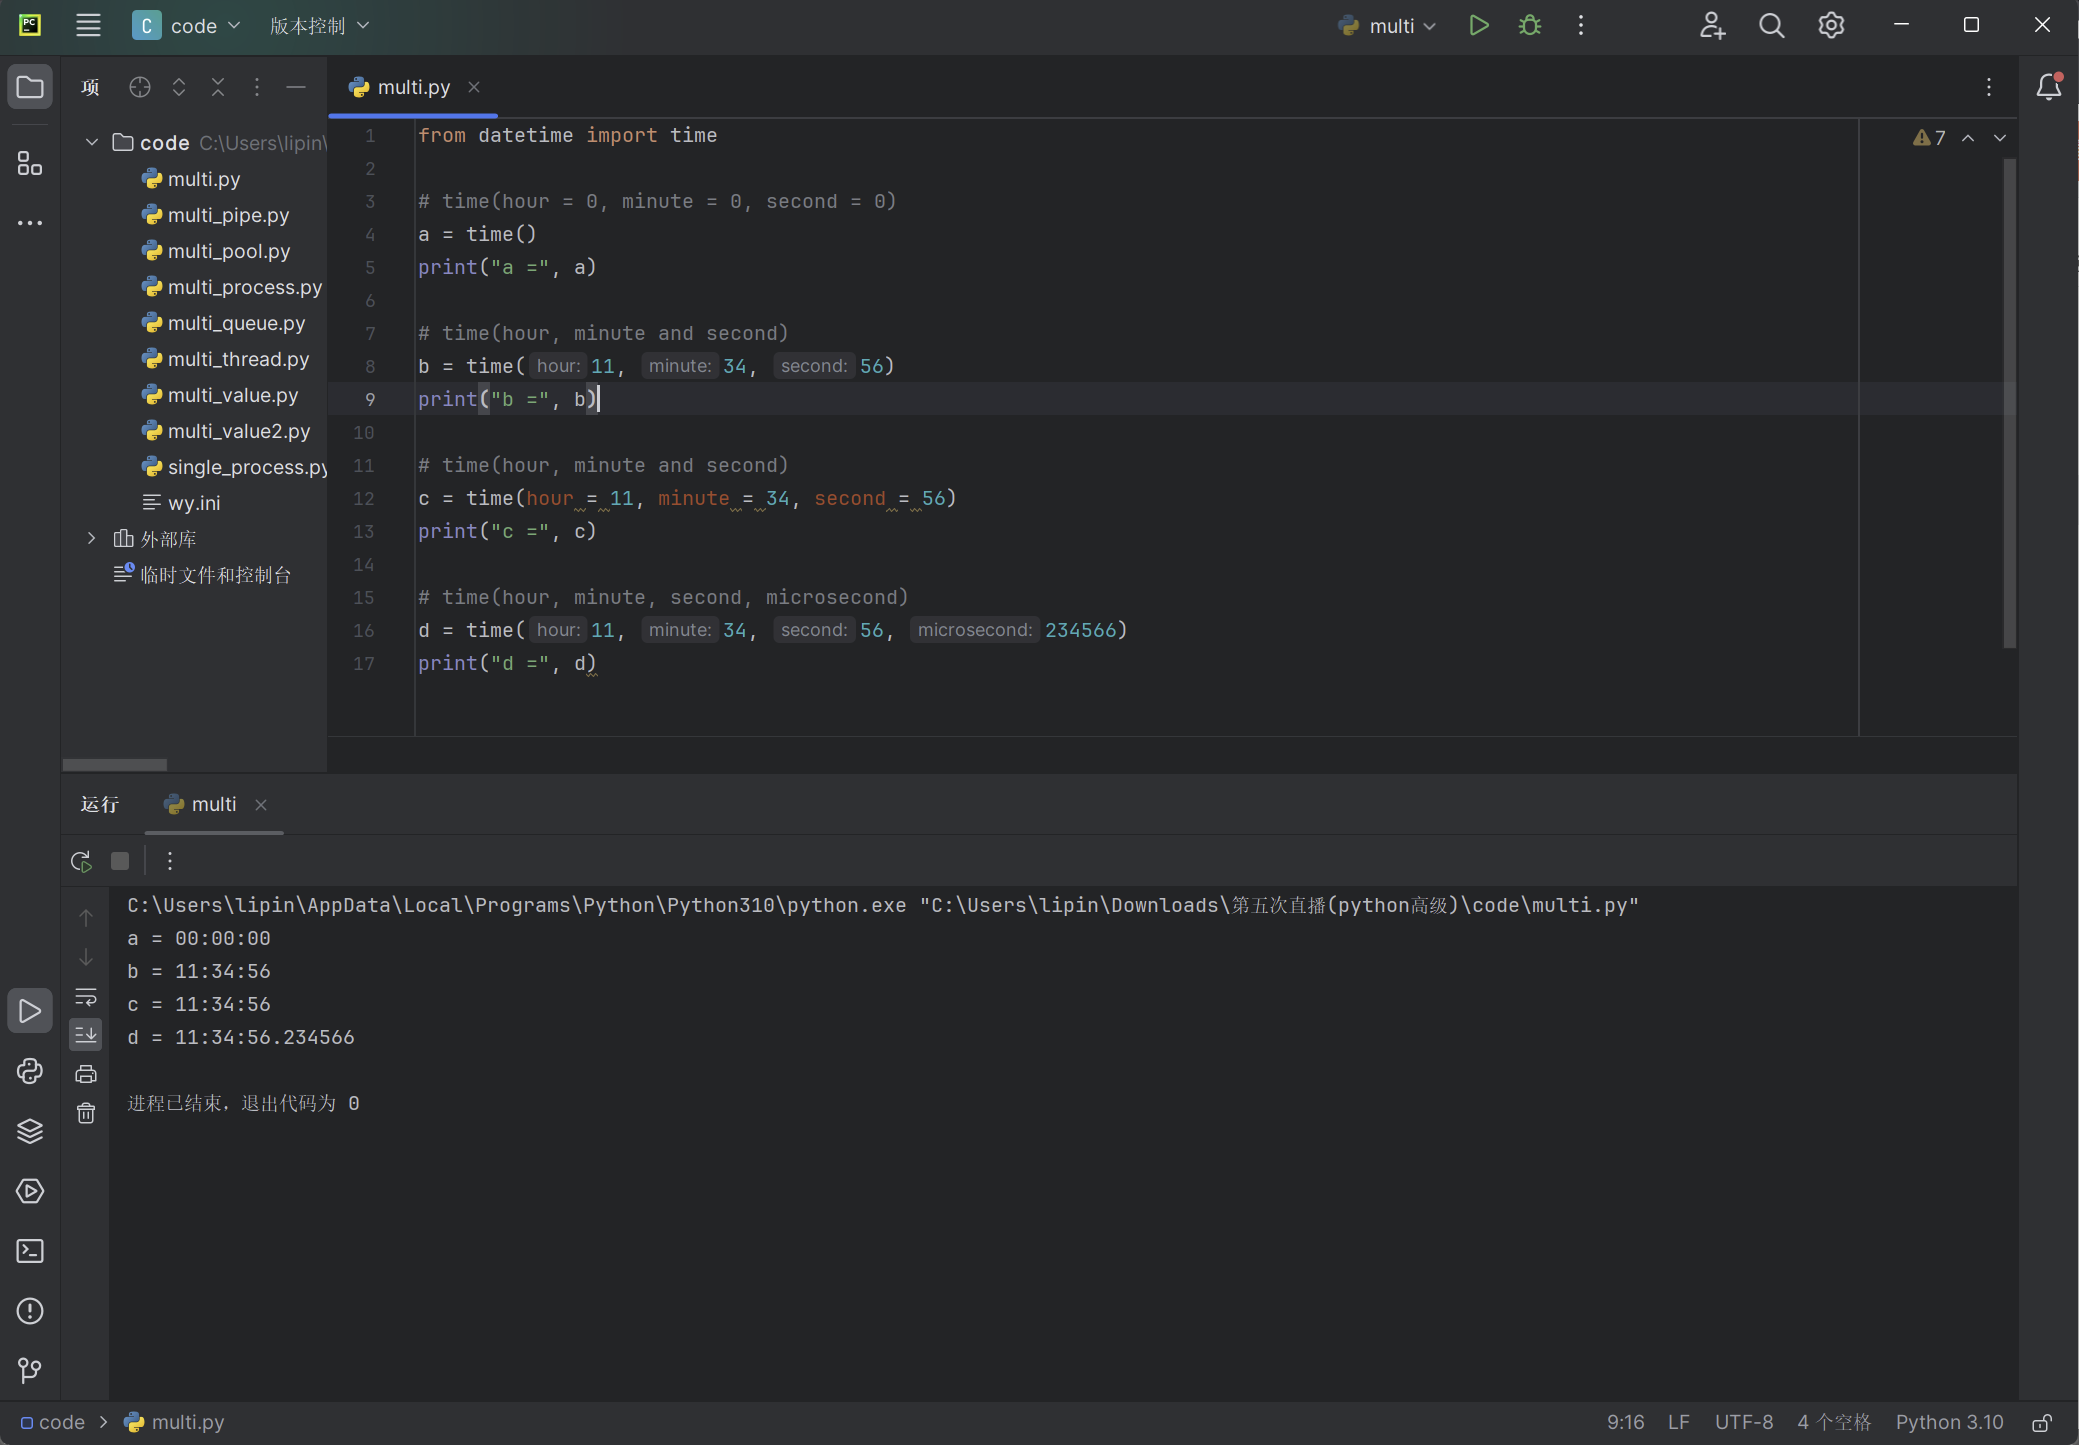Open the Services tool window
This screenshot has width=2079, height=1445.
[x=30, y=1191]
